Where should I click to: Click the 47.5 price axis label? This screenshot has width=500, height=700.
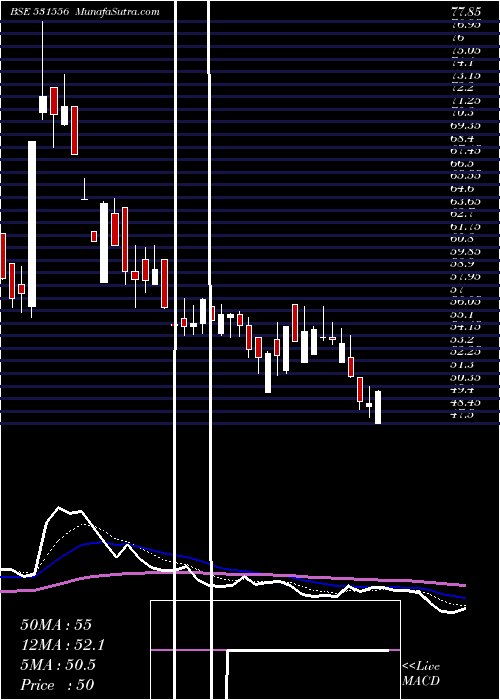pos(463,415)
